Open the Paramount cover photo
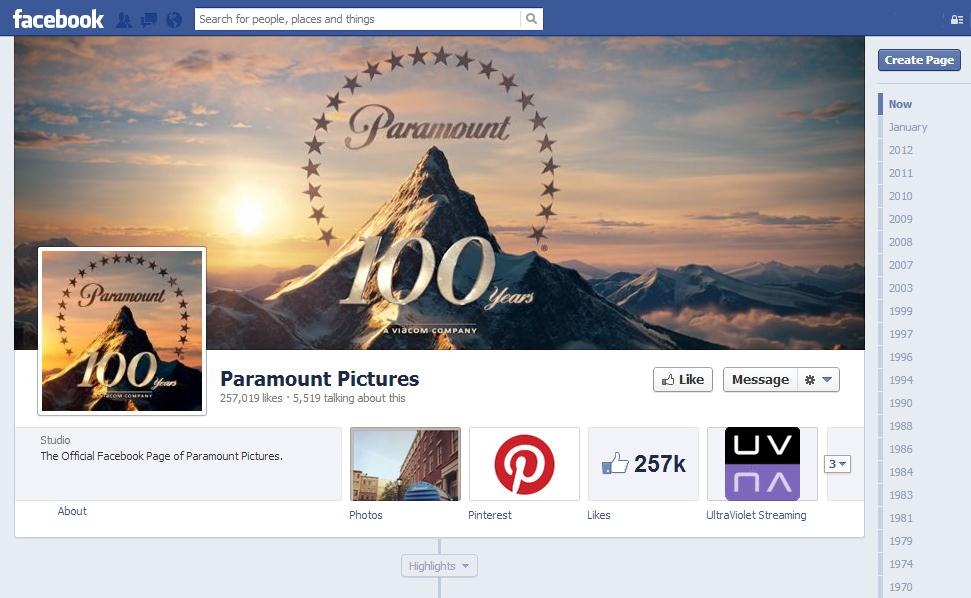This screenshot has width=971, height=598. pos(439,193)
